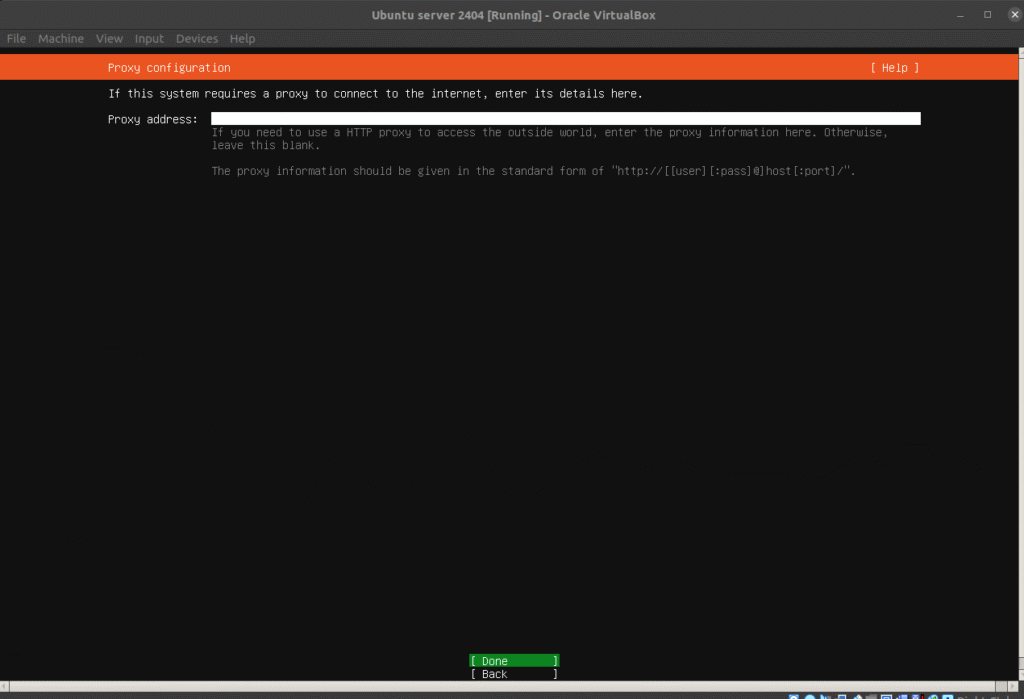Maximize the VirtualBox window
Screen dimensions: 1024x699
coord(987,15)
